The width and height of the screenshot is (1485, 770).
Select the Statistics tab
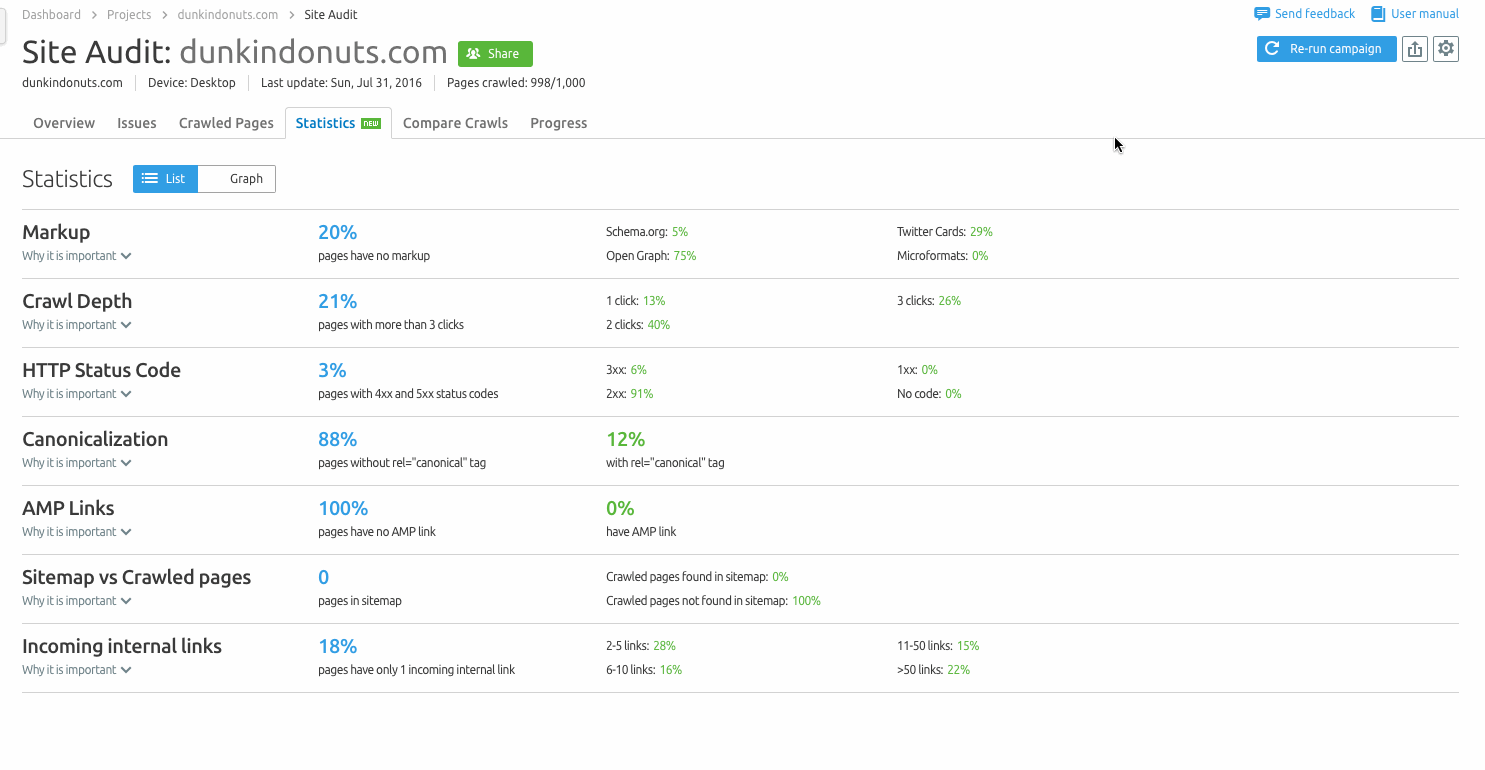[x=338, y=123]
